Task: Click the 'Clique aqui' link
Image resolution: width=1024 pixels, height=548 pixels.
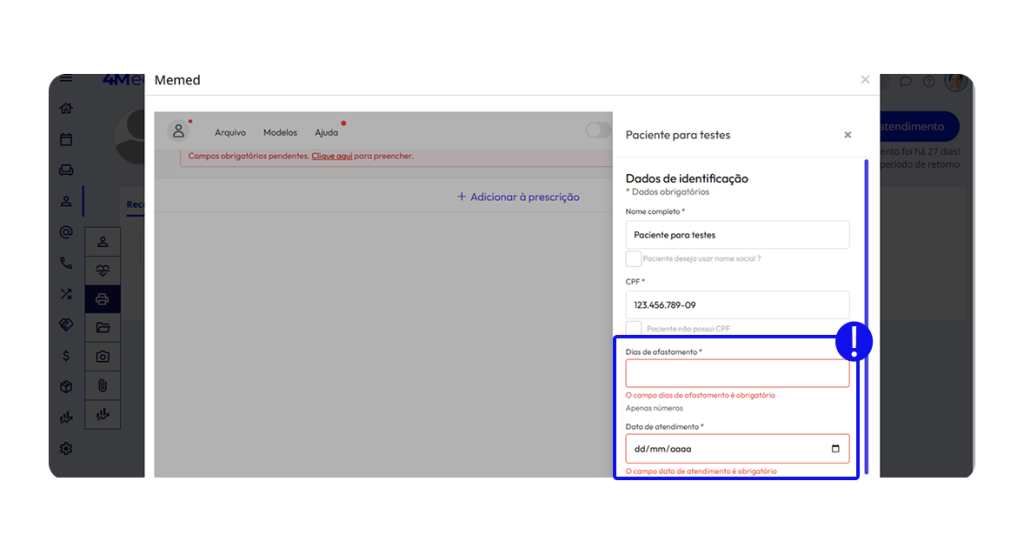Action: coord(331,157)
